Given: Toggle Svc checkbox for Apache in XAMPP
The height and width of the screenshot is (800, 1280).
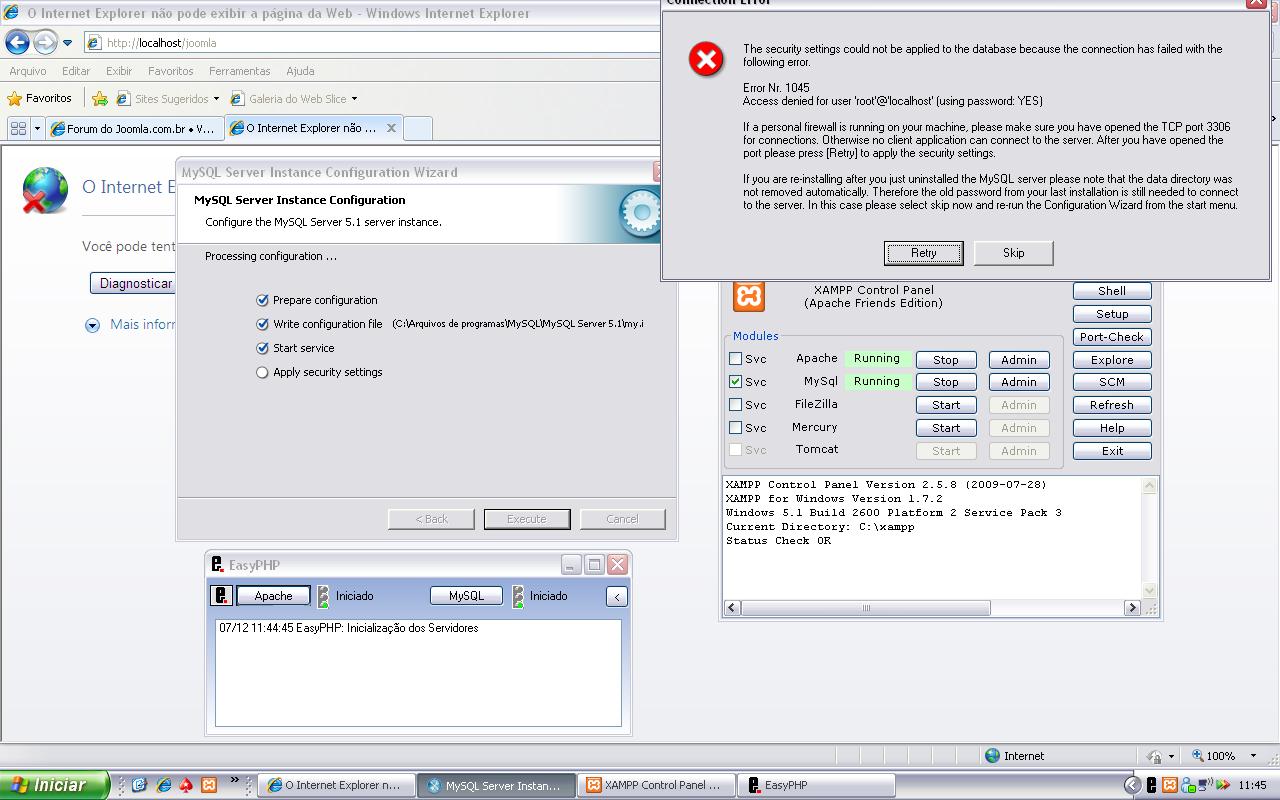Looking at the screenshot, I should coord(736,359).
